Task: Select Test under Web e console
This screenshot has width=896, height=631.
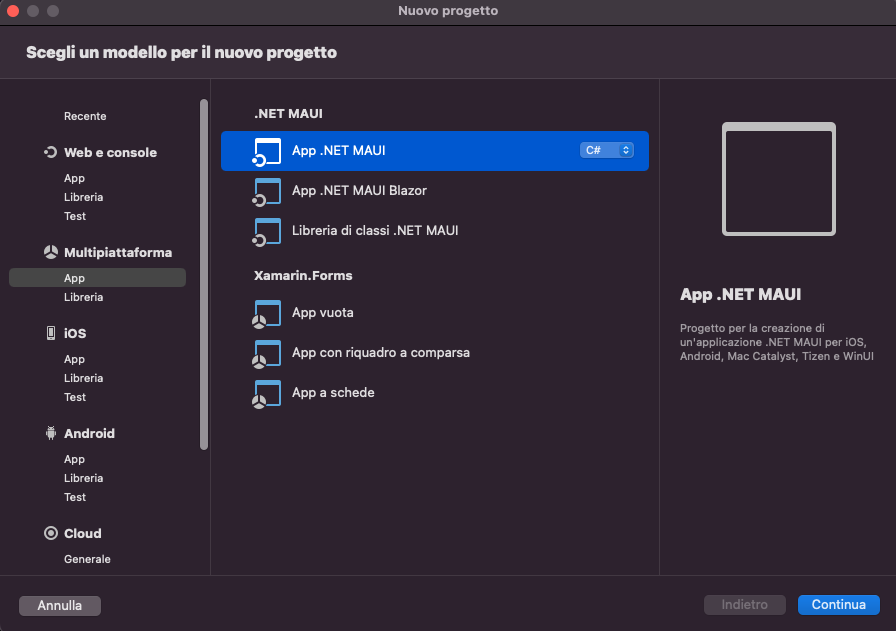Action: click(x=75, y=216)
